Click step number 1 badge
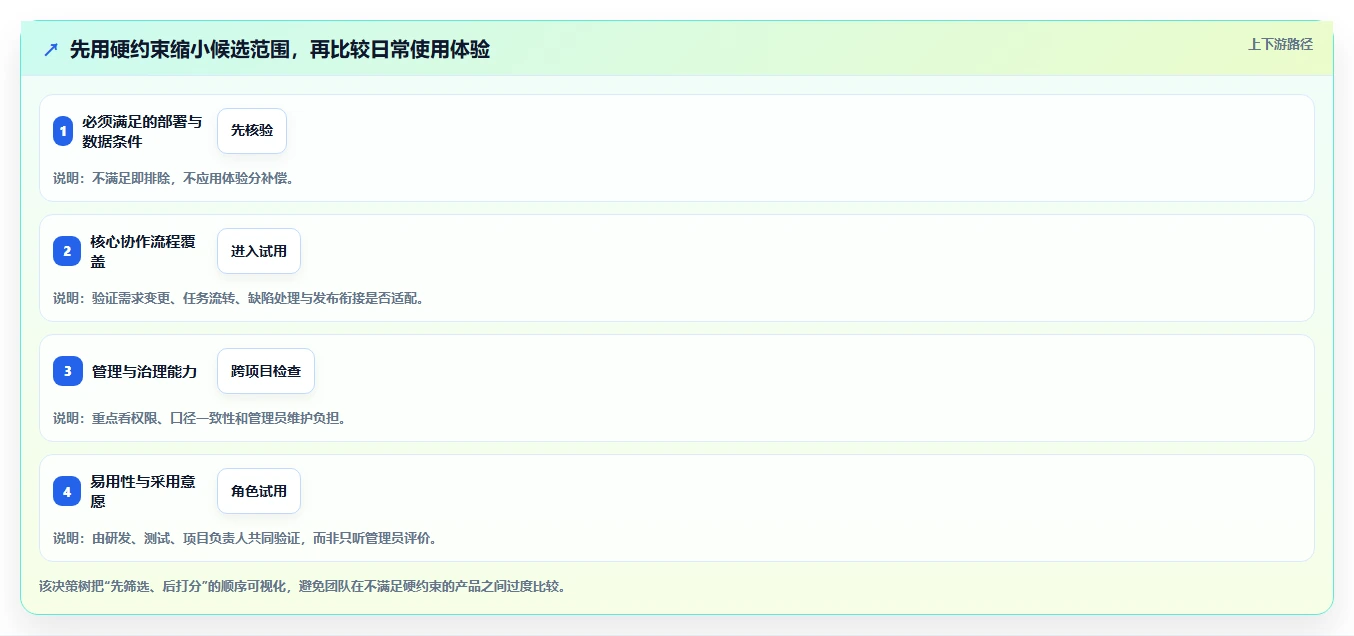The width and height of the screenshot is (1354, 636). click(x=63, y=131)
